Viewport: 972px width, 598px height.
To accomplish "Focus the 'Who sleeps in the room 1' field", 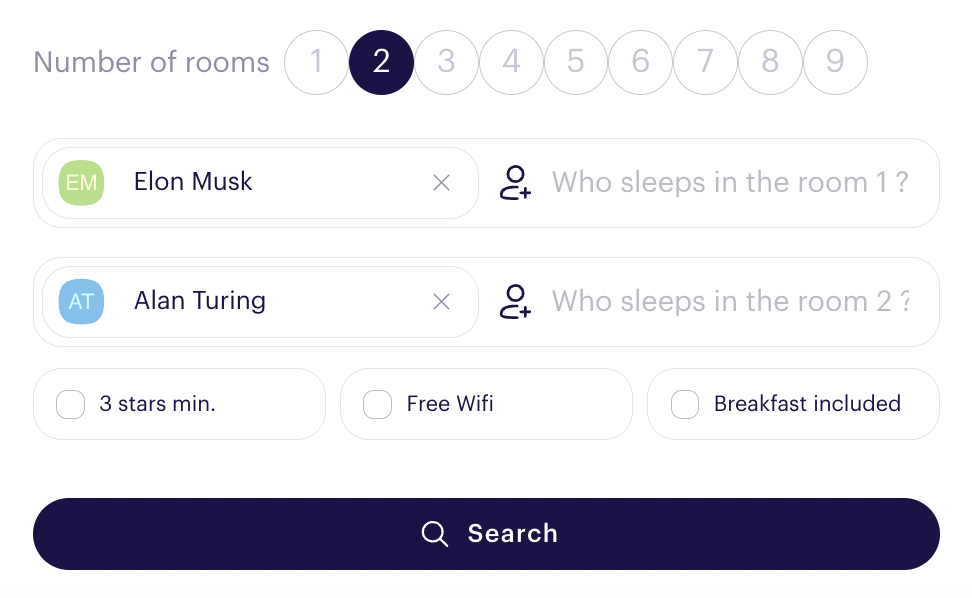I will tap(730, 183).
